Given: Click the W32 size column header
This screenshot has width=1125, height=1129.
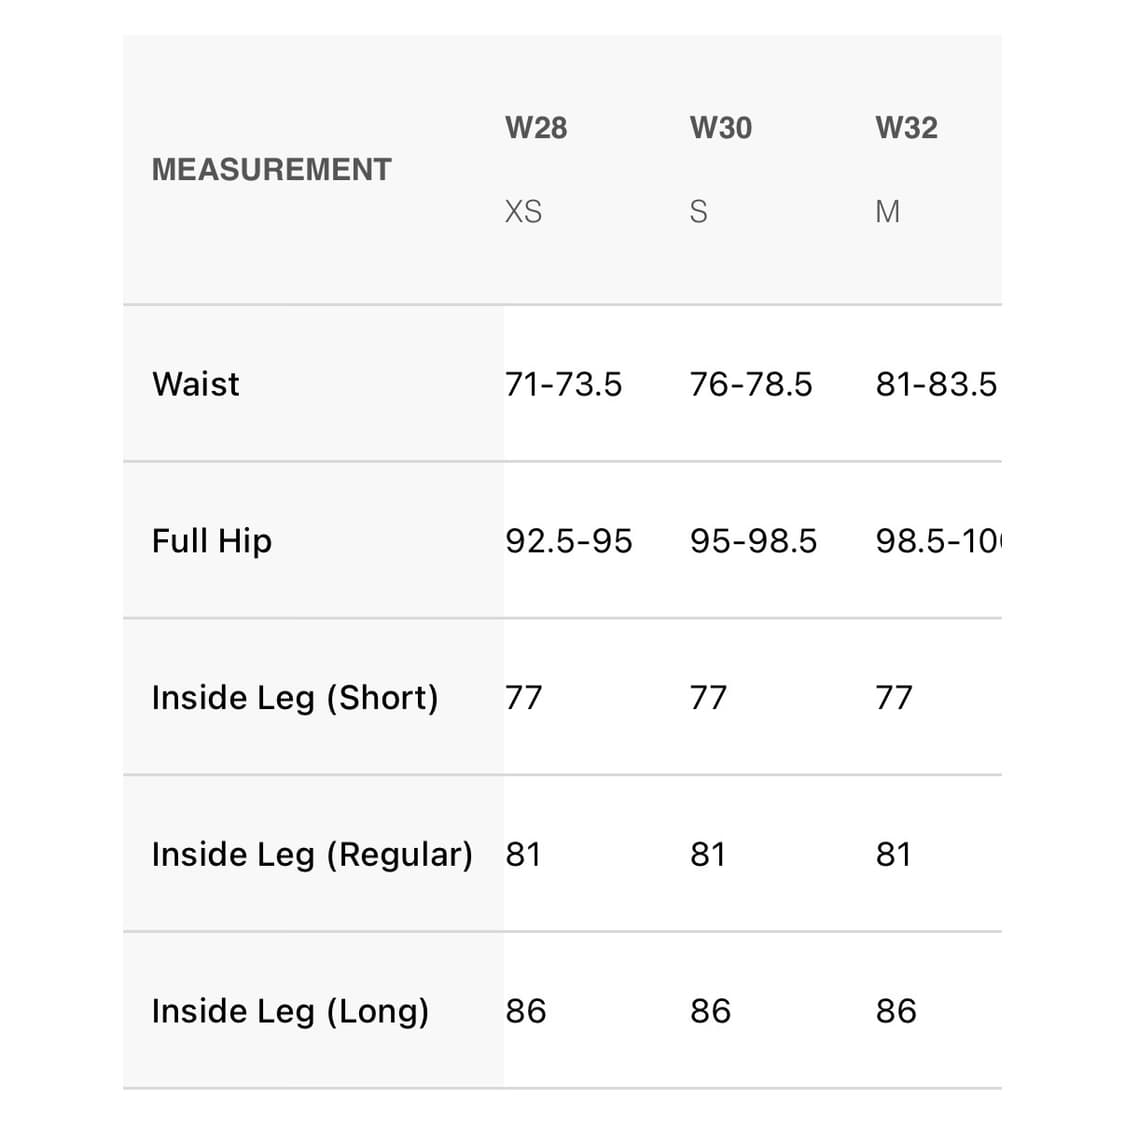Looking at the screenshot, I should (x=906, y=128).
